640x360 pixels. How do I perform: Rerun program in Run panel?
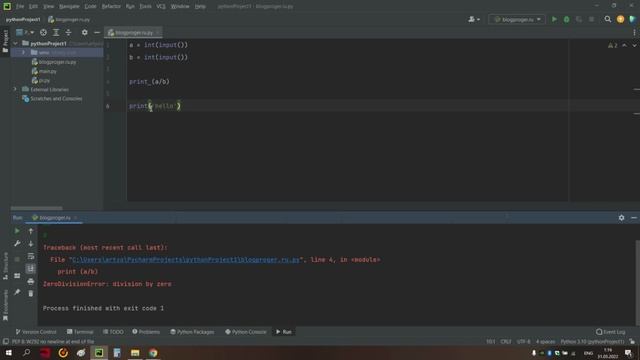pos(17,231)
